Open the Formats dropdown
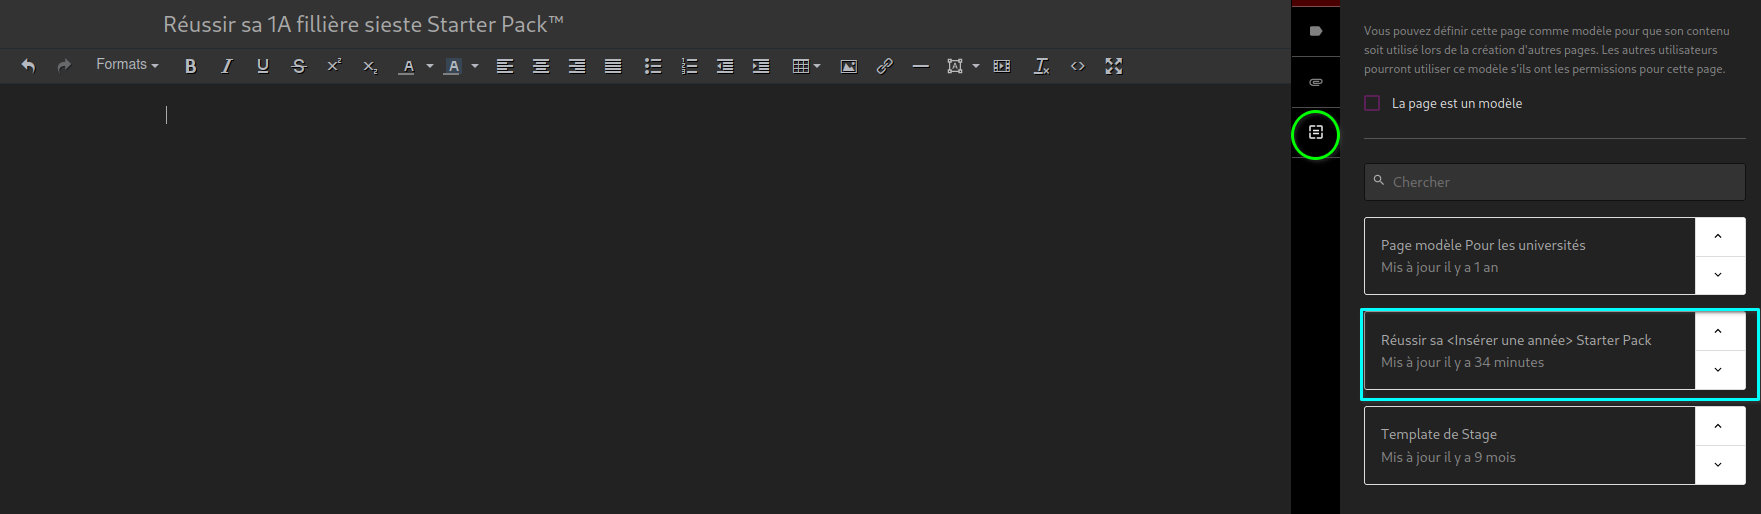Viewport: 1761px width, 514px height. pos(127,65)
